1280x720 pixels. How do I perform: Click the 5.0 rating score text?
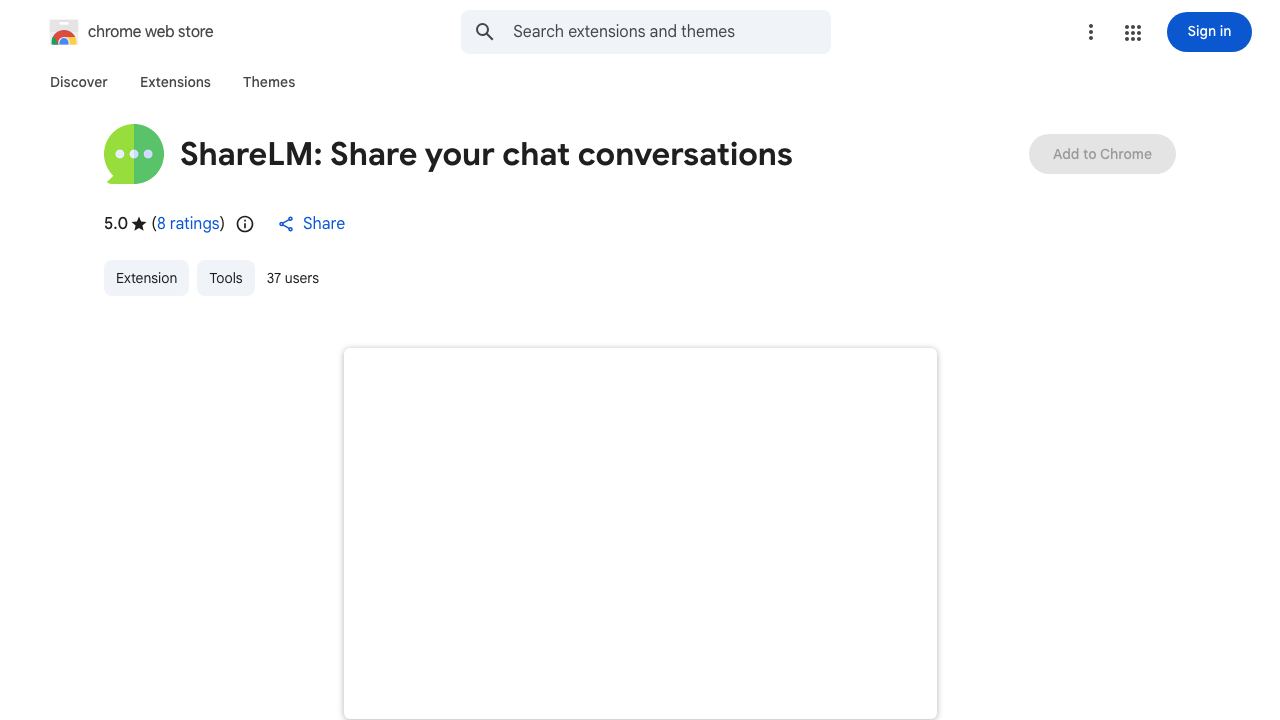(x=116, y=224)
